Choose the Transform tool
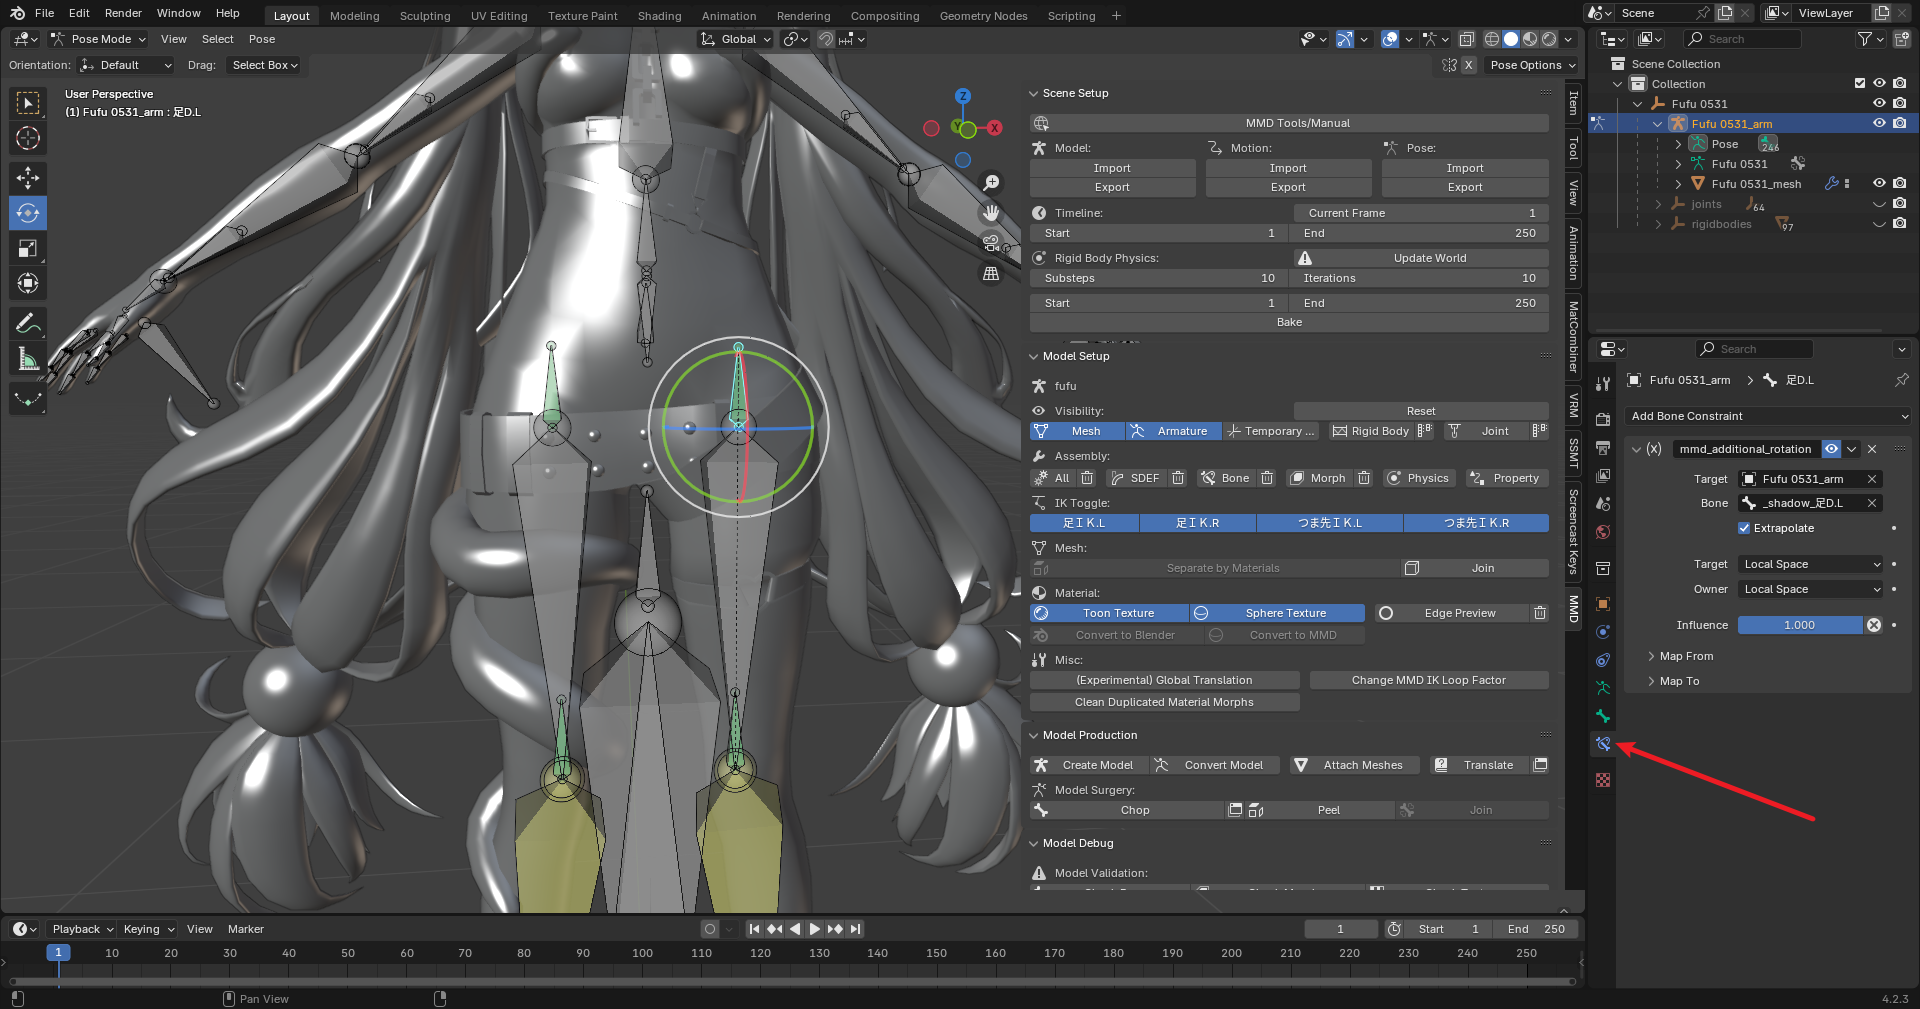The height and width of the screenshot is (1009, 1920). coord(28,283)
